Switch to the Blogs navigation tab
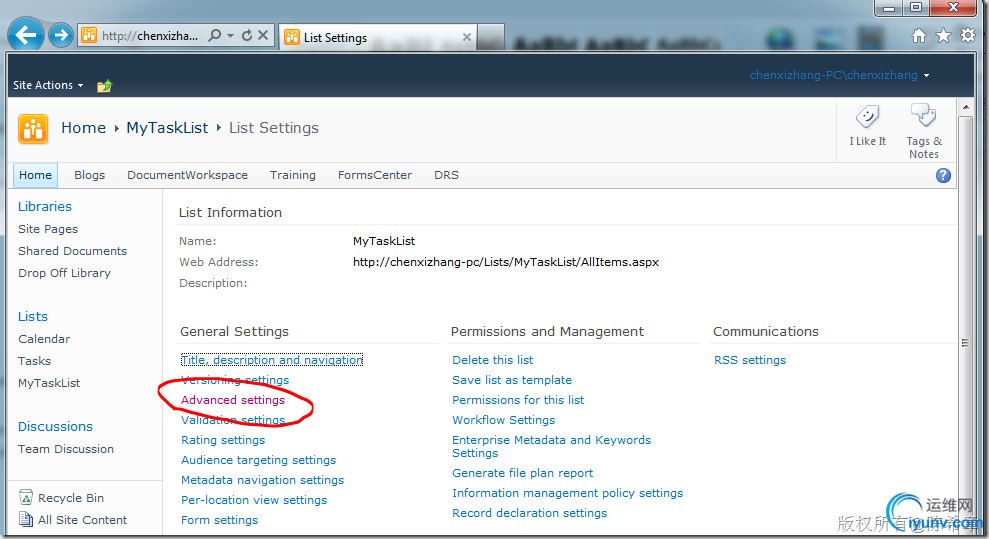 tap(89, 175)
